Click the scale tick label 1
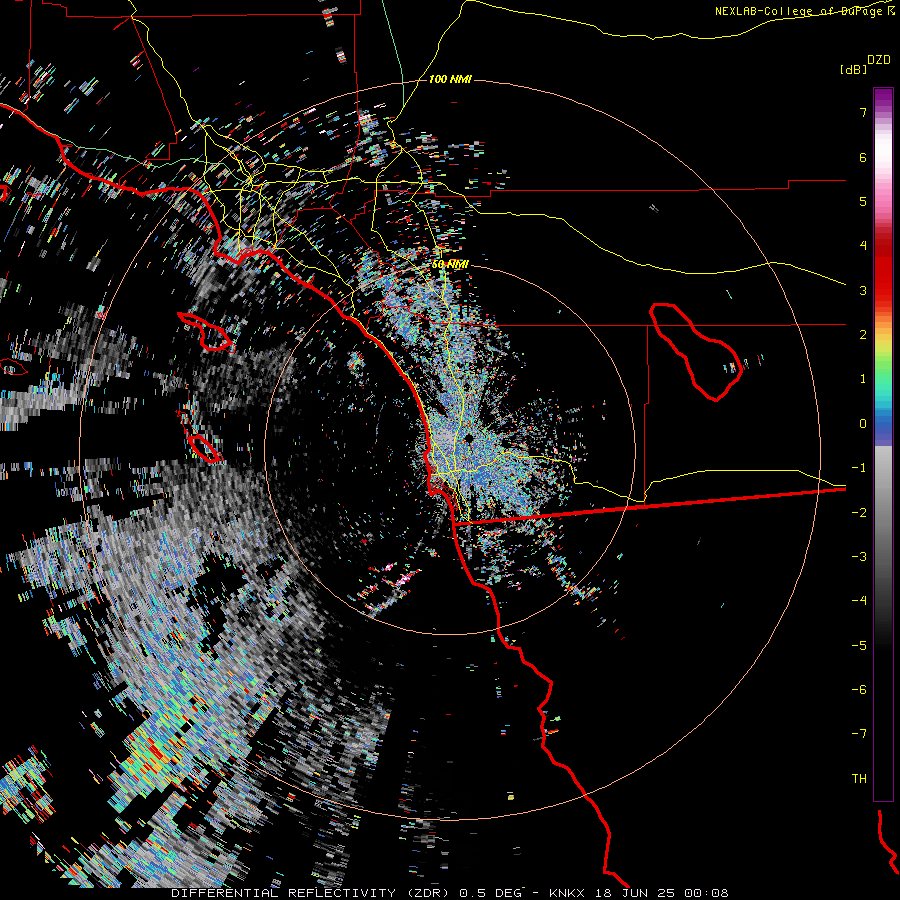 click(863, 379)
